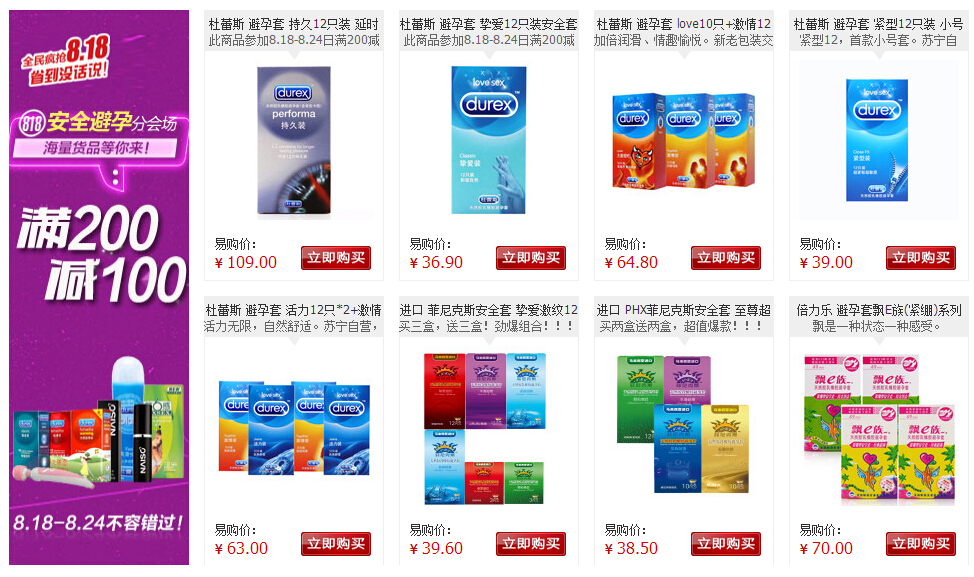This screenshot has height=577, width=974.
Task: Click buy now for the ¥64.80 Durex bundle
Action: (x=726, y=258)
